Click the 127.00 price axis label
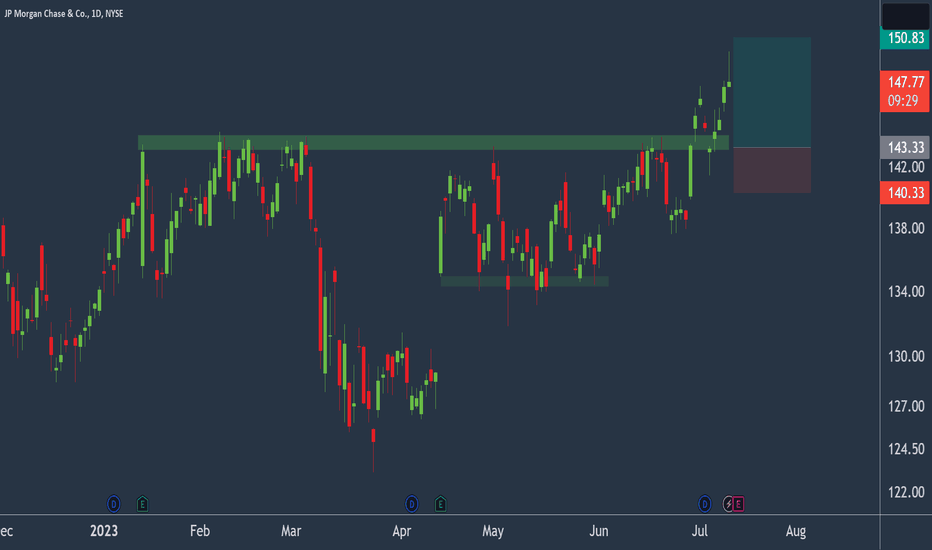The image size is (932, 550). 906,406
